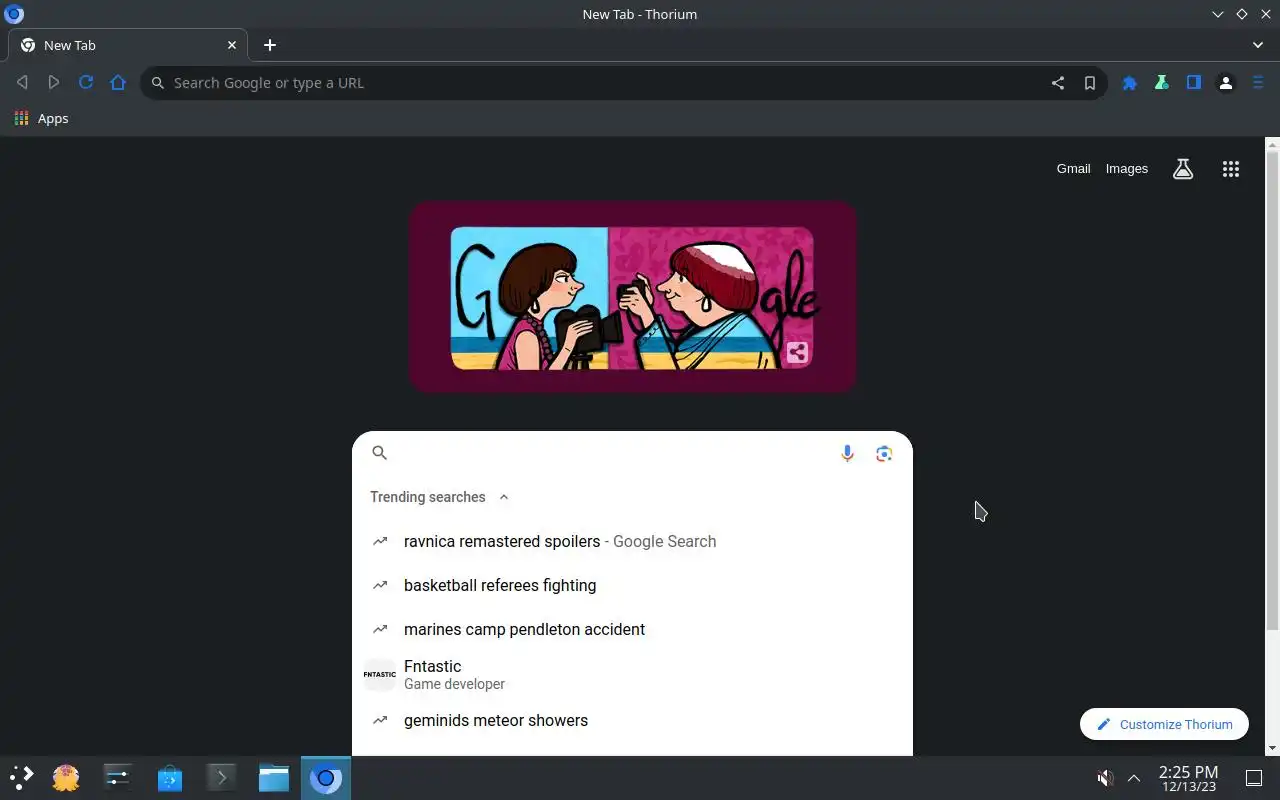Open the Google Doodle illustration
The height and width of the screenshot is (800, 1280).
(x=632, y=297)
